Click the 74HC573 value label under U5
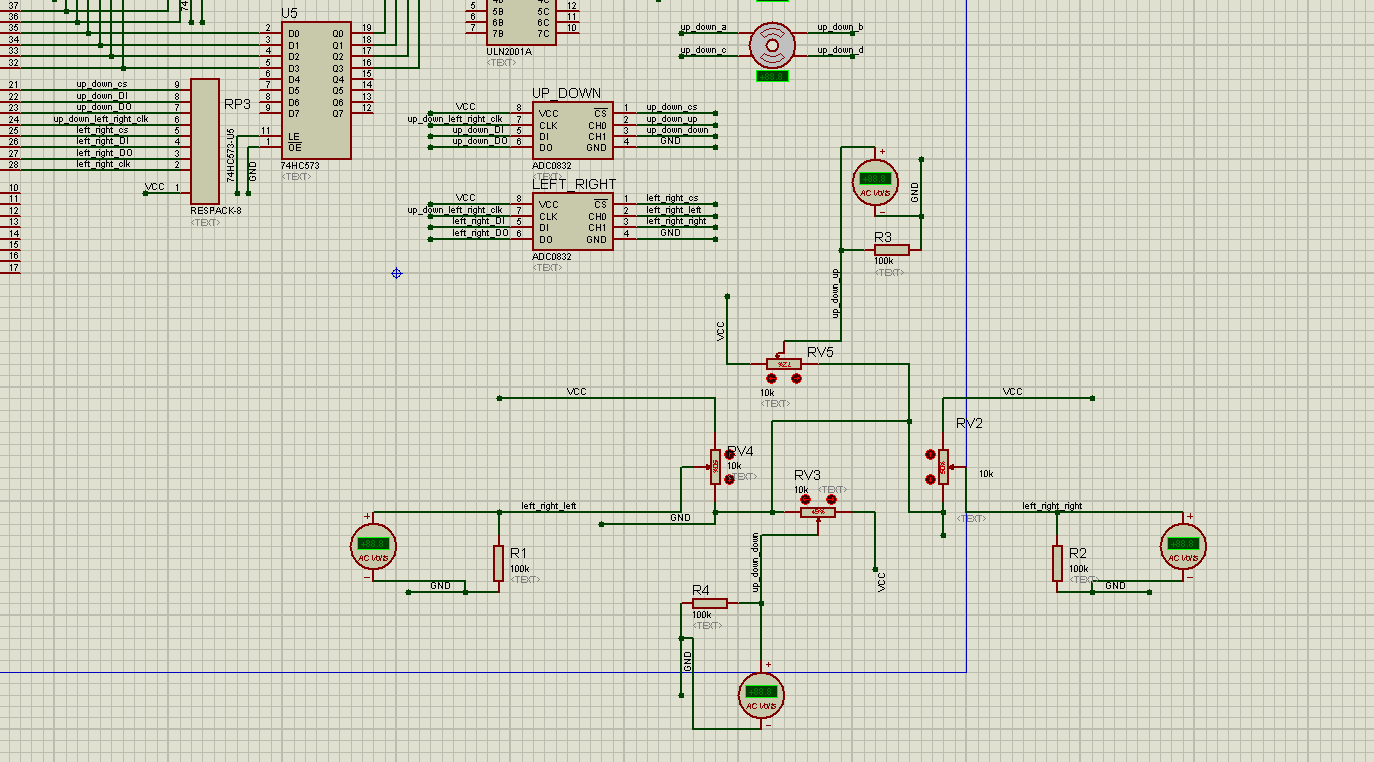The image size is (1374, 762). click(301, 166)
